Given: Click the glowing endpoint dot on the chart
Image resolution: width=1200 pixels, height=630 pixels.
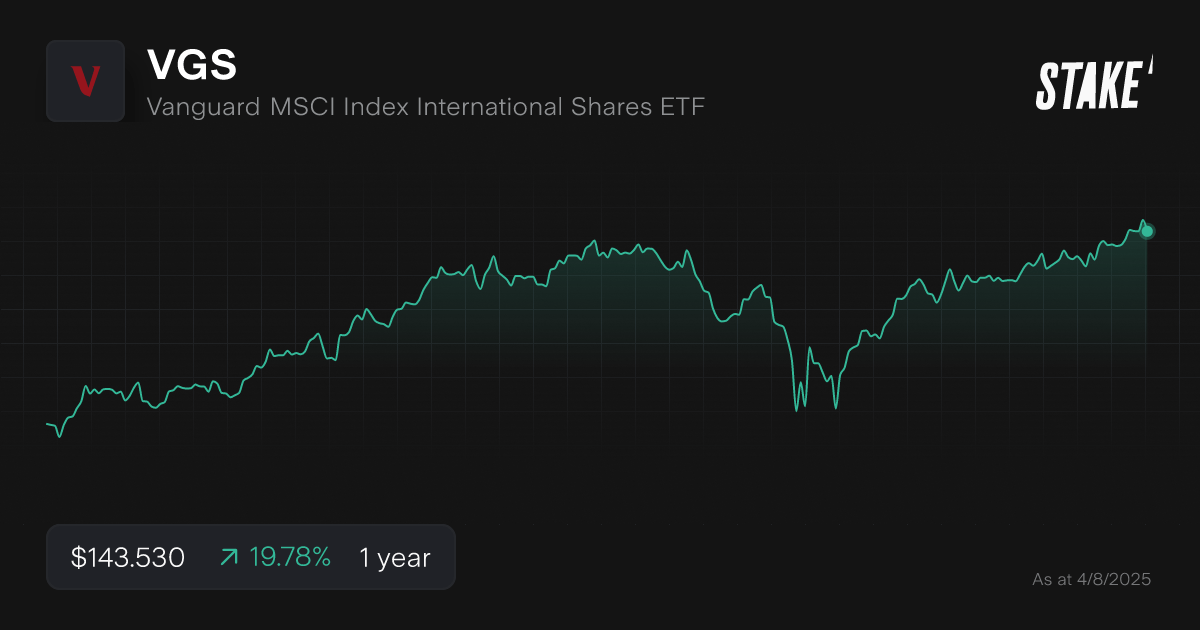Looking at the screenshot, I should point(1145,230).
